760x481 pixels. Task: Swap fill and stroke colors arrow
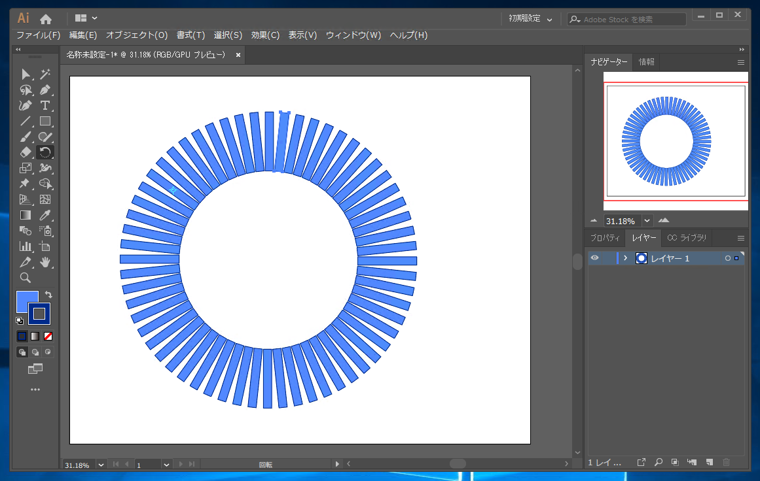click(48, 295)
